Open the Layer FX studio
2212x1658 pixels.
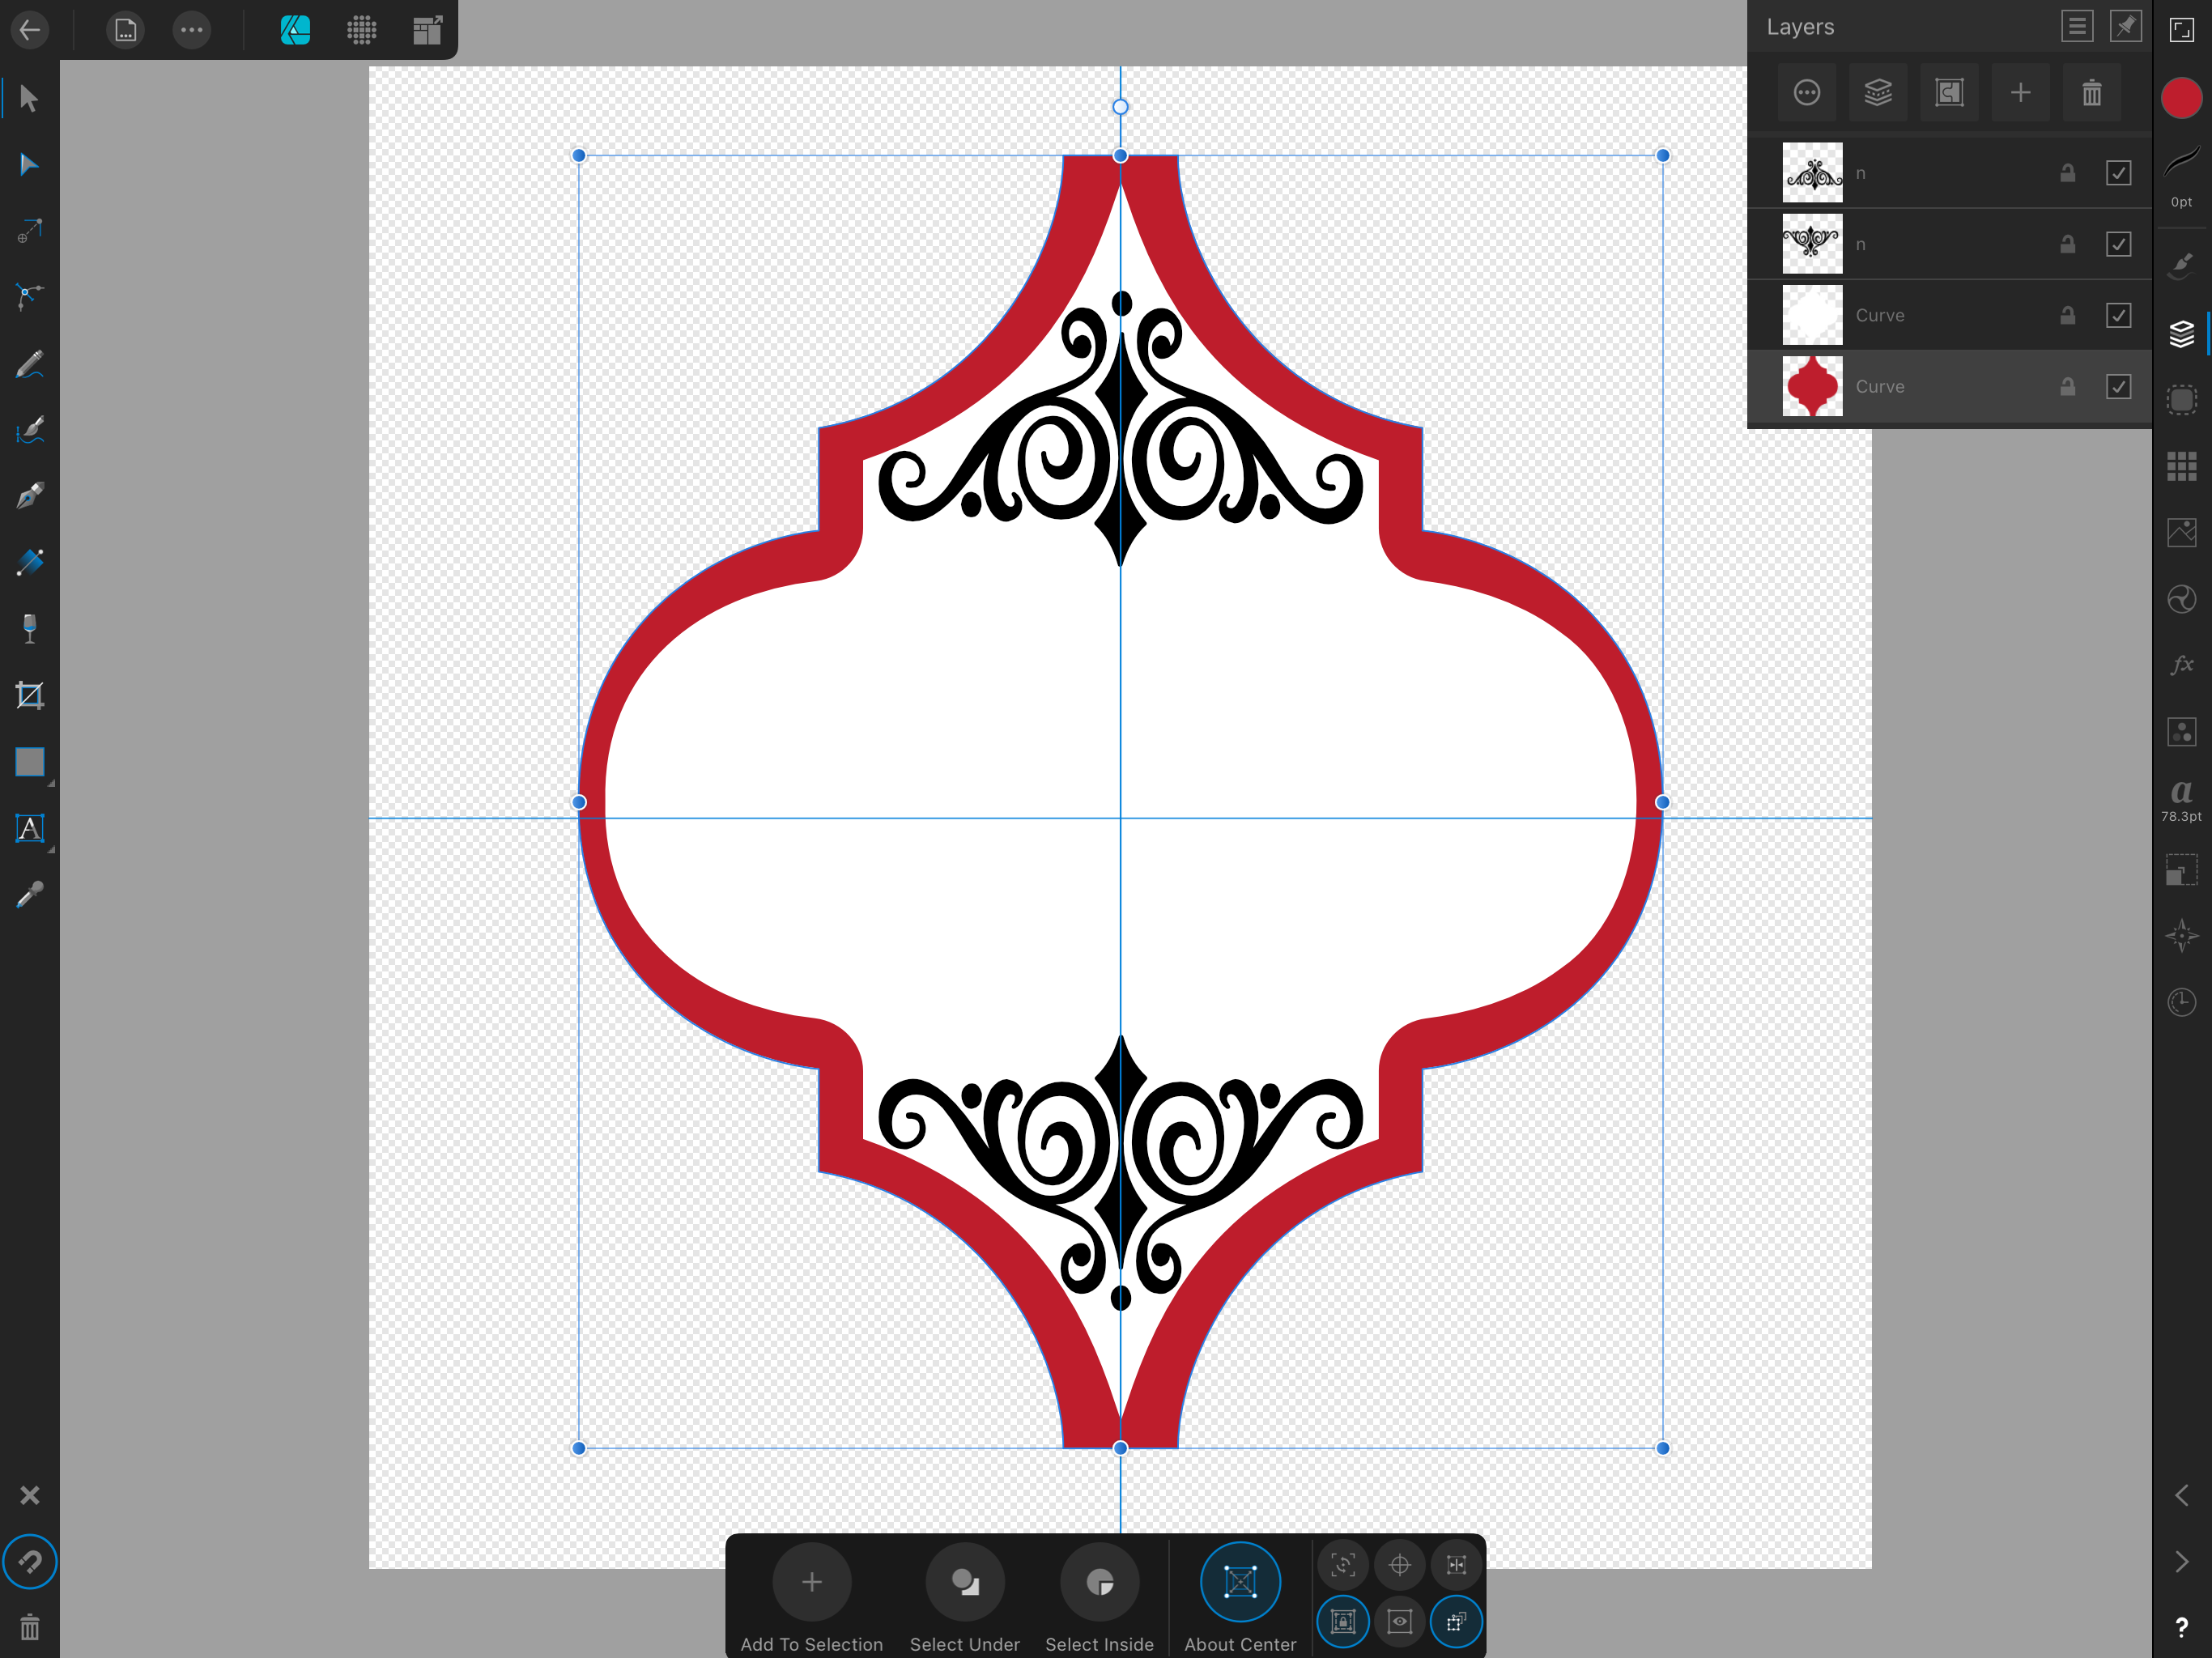pyautogui.click(x=2181, y=665)
